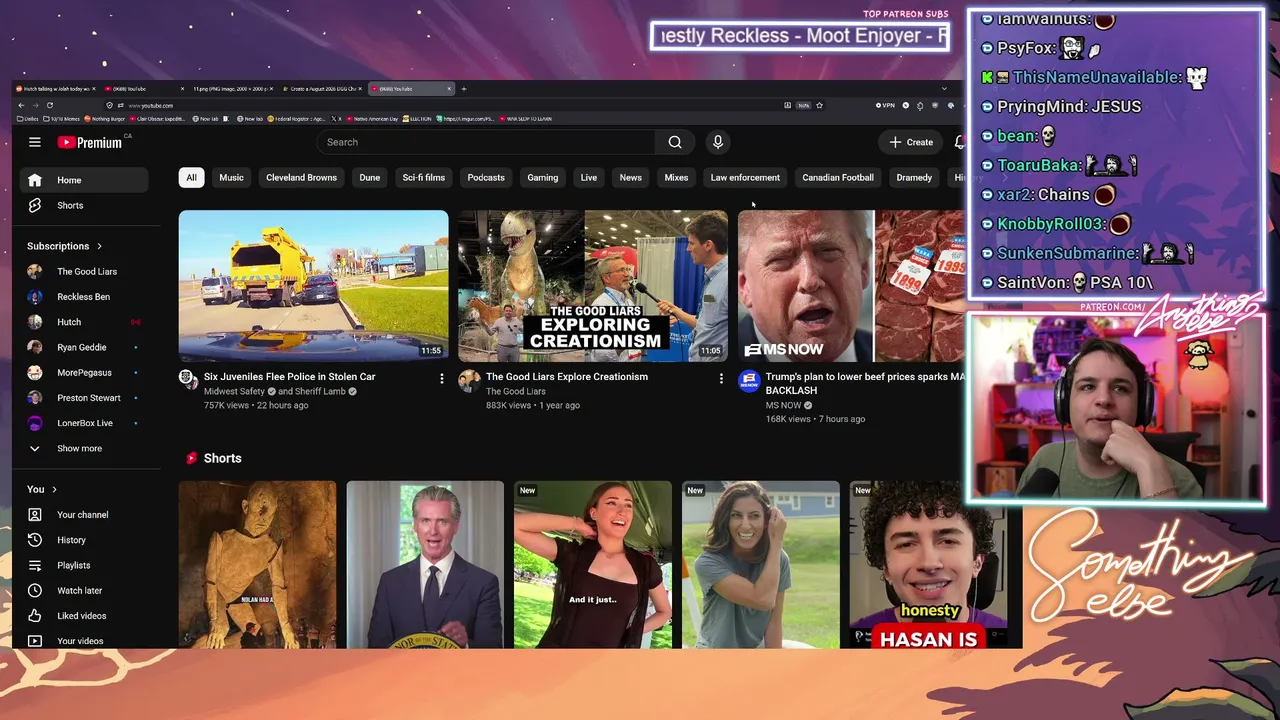Open Liked videos list
The image size is (1280, 720).
(84, 616)
